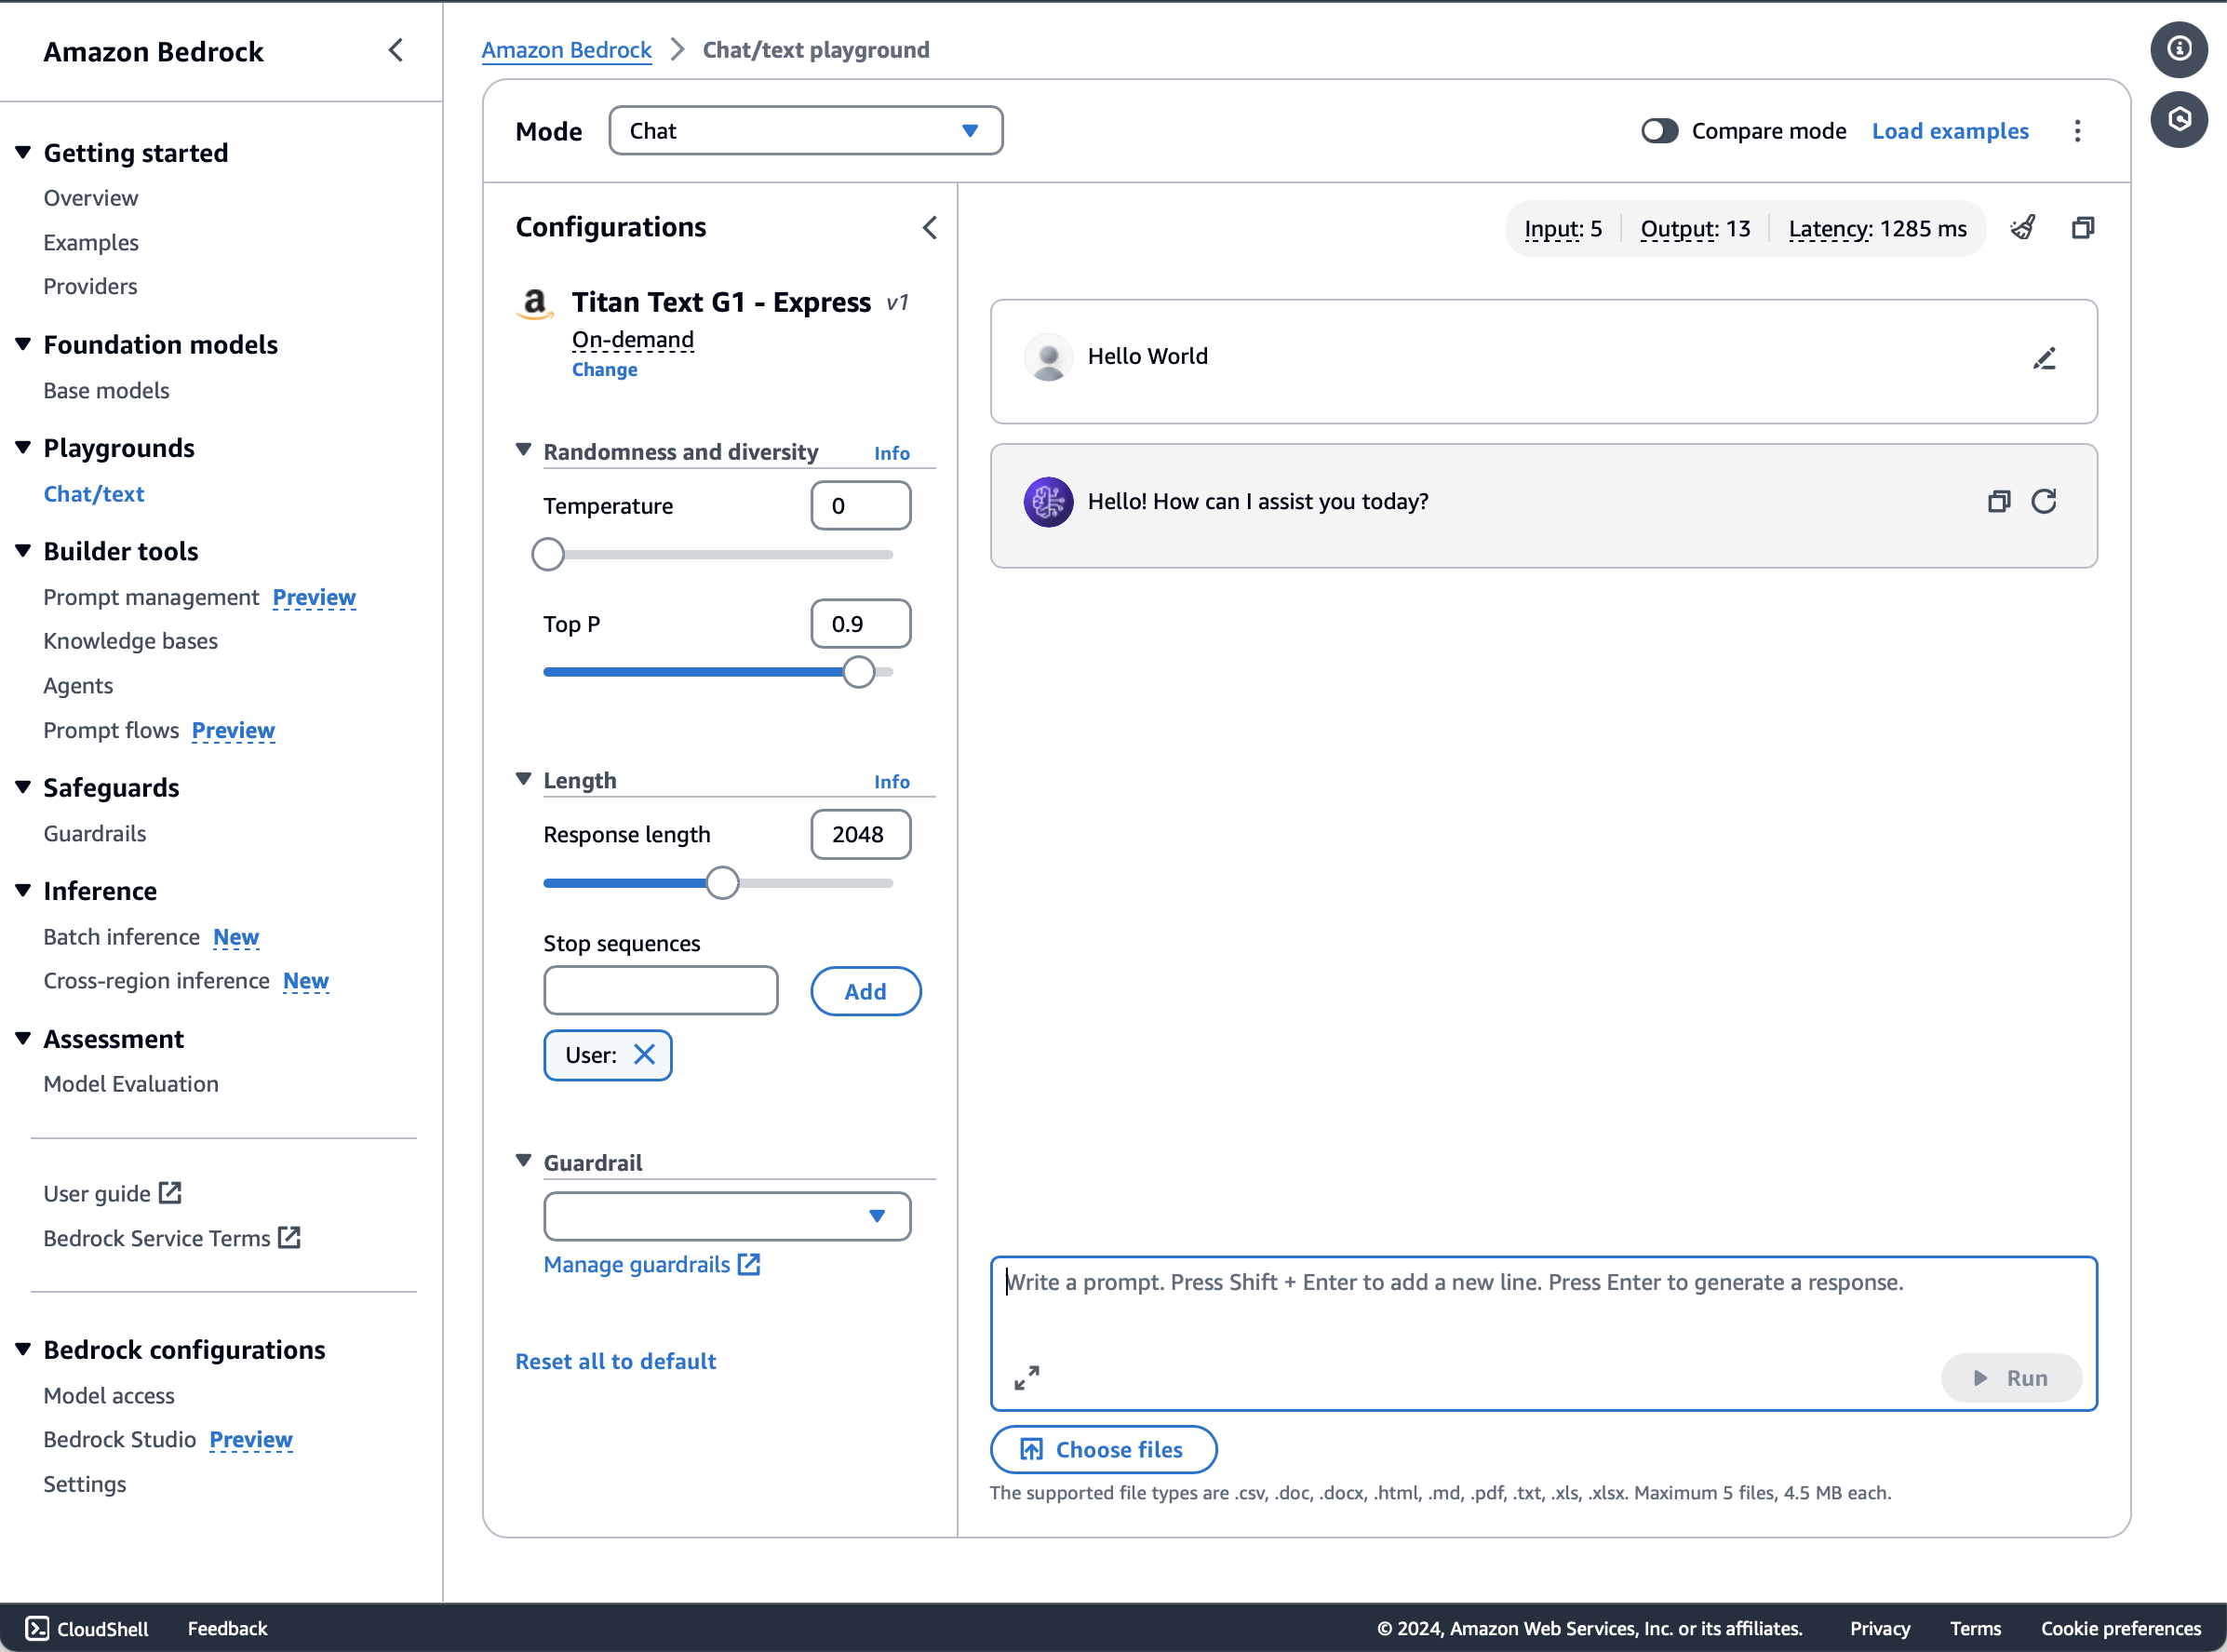Screen dimensions: 2227x1652
Task: Open Manage guardrails link
Action: pyautogui.click(x=652, y=1264)
